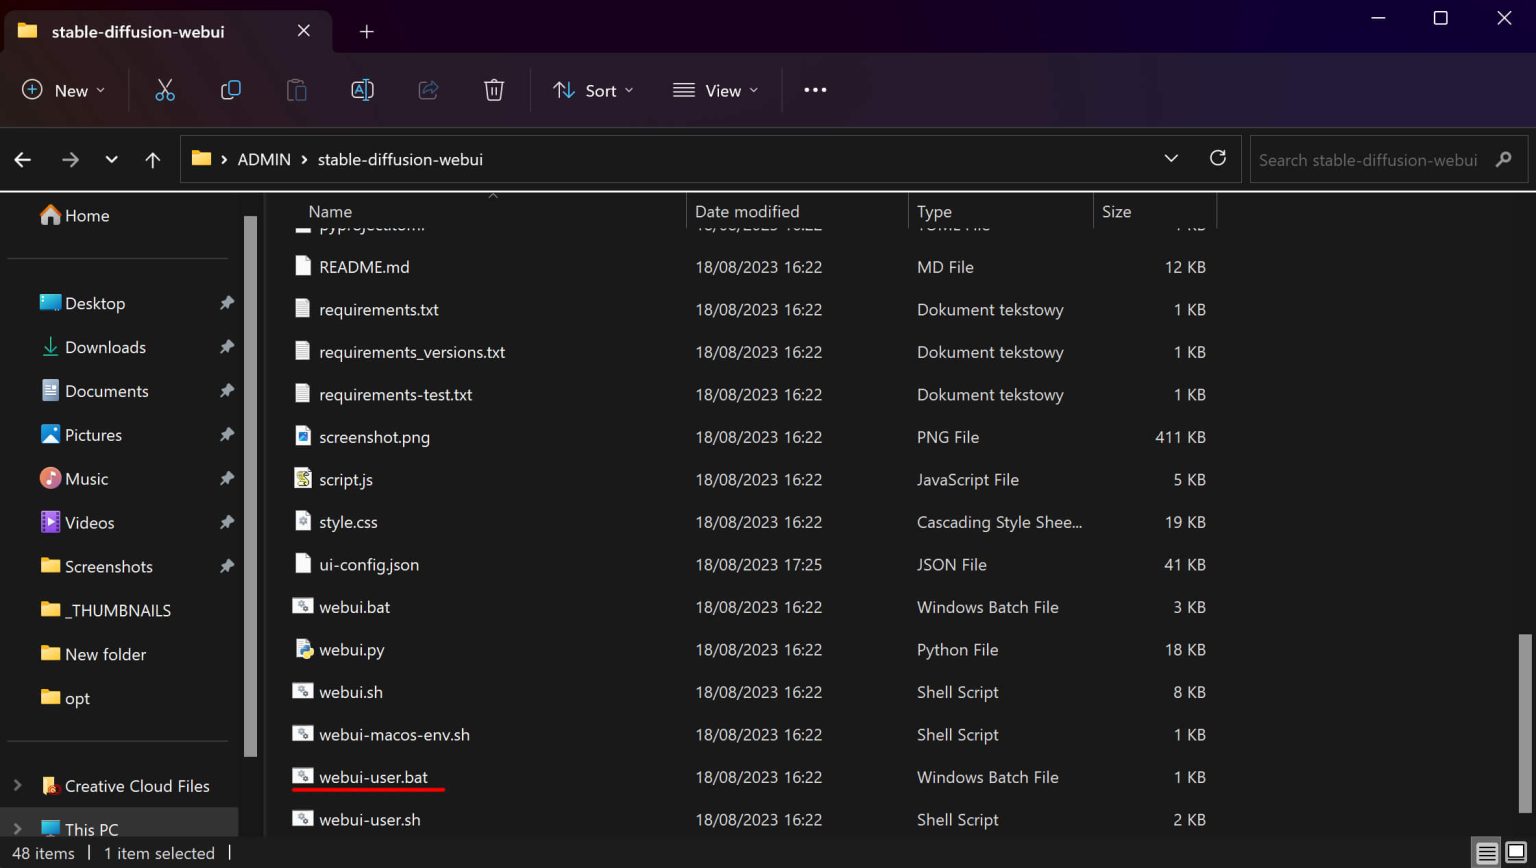The width and height of the screenshot is (1536, 868).
Task: Open the See more ellipsis menu
Action: (x=814, y=90)
